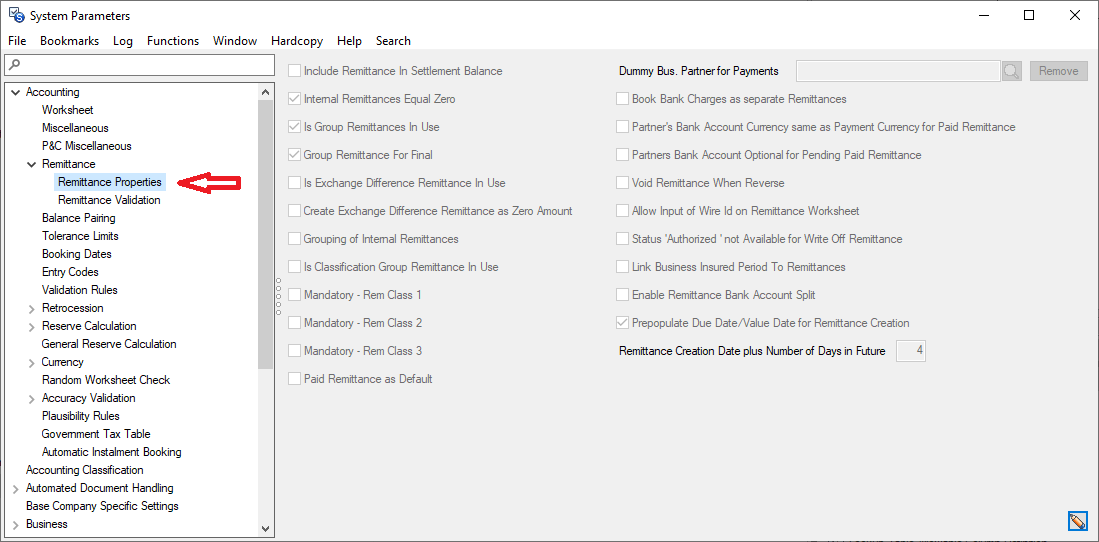The height and width of the screenshot is (542, 1099).
Task: Click the System Parameters app icon in title bar
Action: pos(16,15)
